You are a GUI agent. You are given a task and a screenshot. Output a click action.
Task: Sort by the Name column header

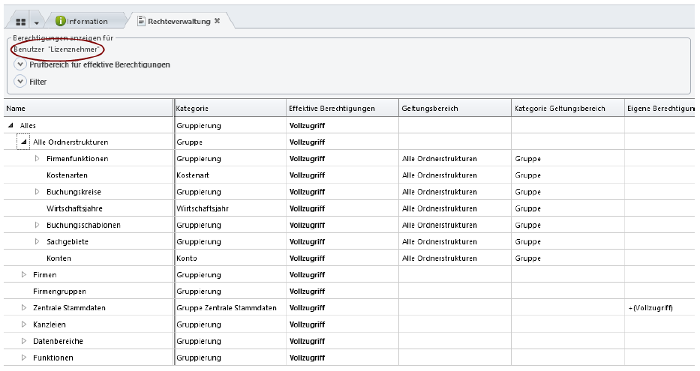(88, 108)
